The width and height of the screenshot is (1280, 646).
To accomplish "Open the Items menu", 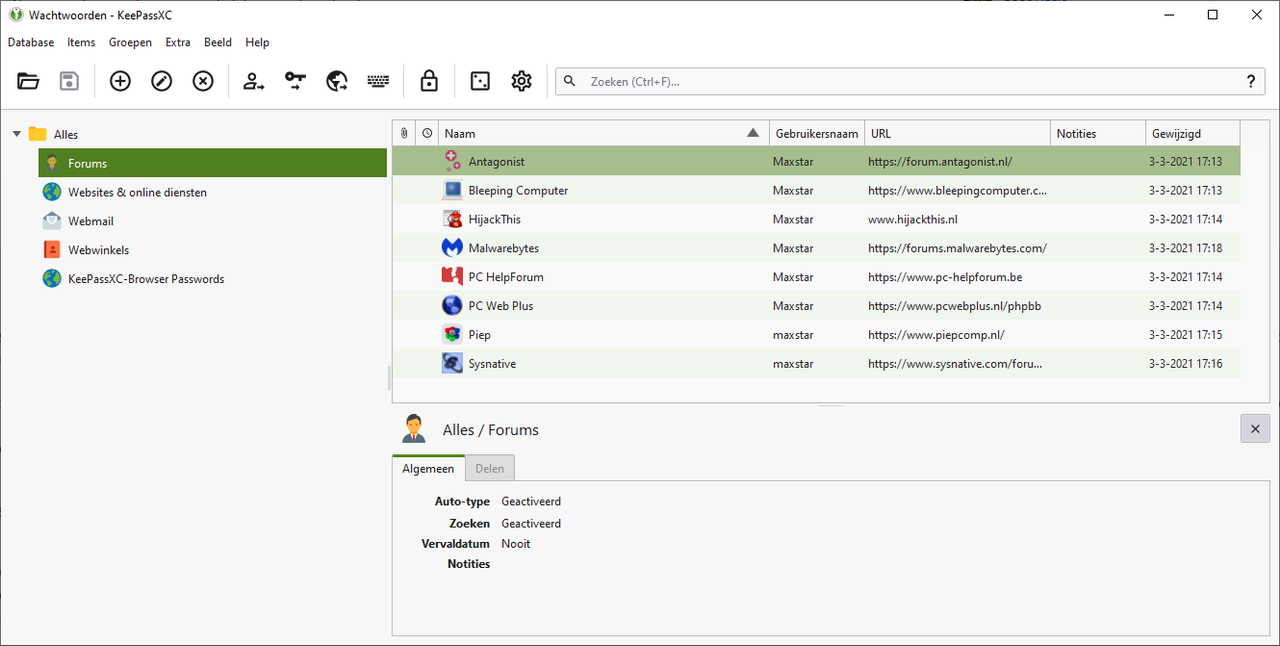I will coord(81,42).
